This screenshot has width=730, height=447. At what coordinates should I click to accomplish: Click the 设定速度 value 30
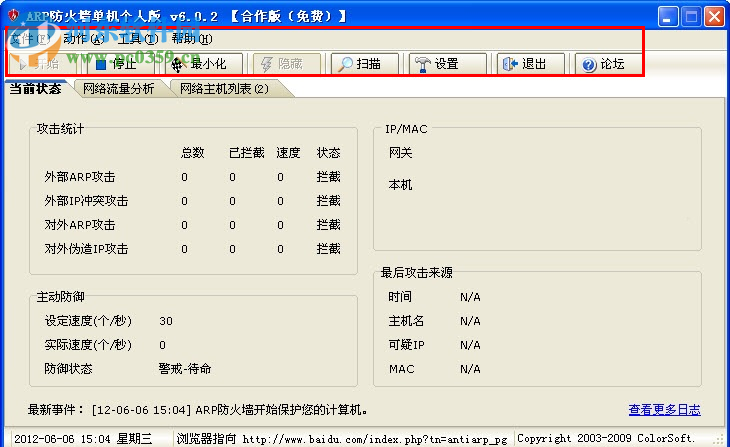166,321
